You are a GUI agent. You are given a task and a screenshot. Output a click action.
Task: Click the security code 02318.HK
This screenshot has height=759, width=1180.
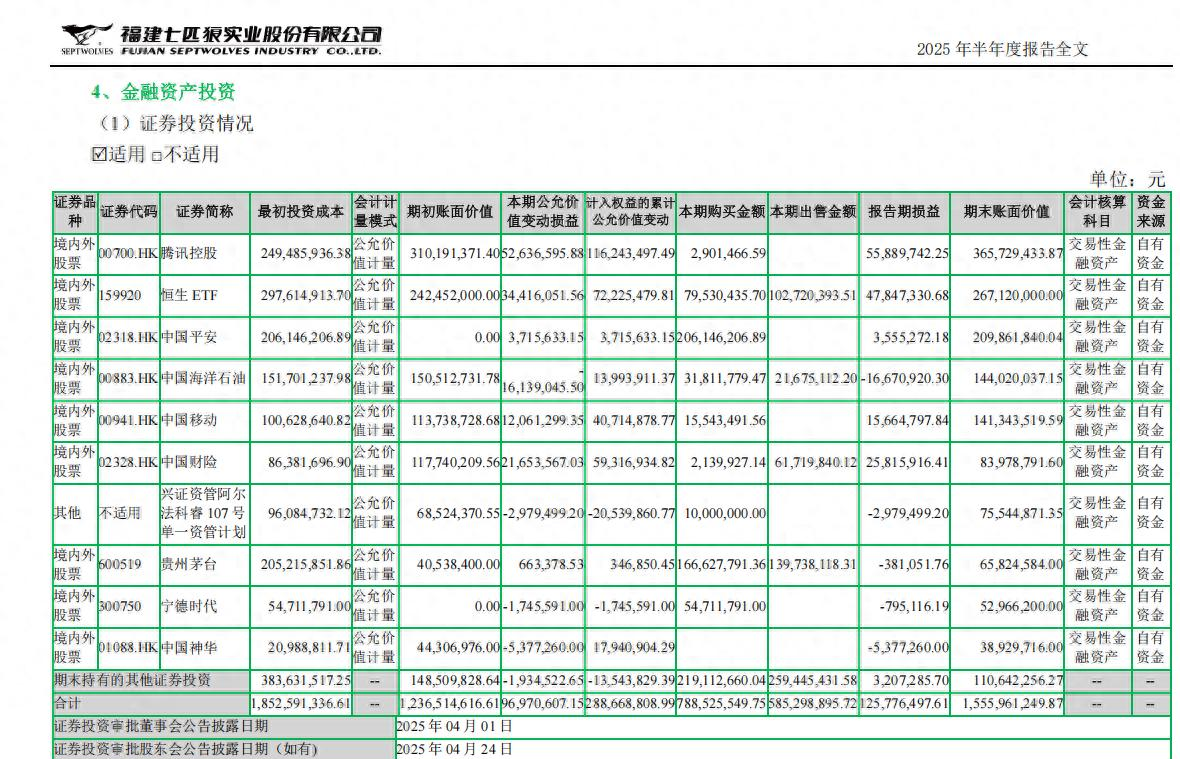[x=128, y=337]
